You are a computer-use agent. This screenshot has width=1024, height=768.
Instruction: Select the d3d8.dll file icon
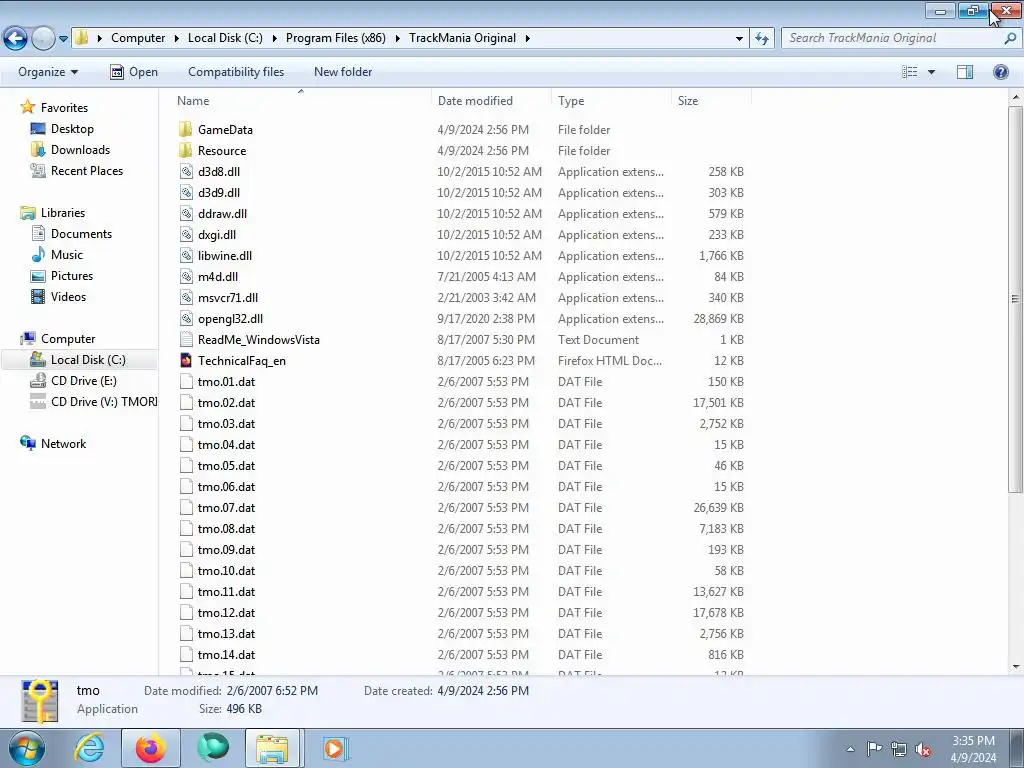pyautogui.click(x=186, y=172)
